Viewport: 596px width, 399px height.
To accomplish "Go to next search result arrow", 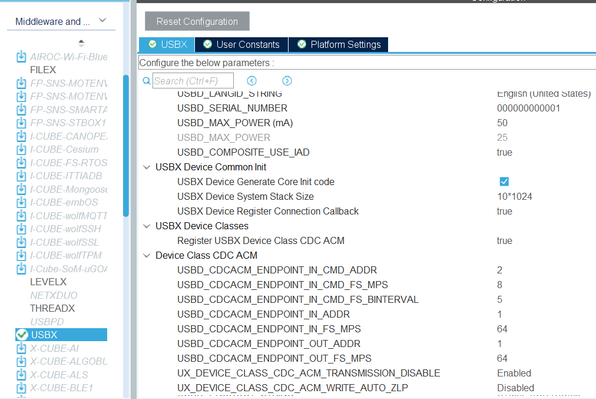I will (x=287, y=81).
